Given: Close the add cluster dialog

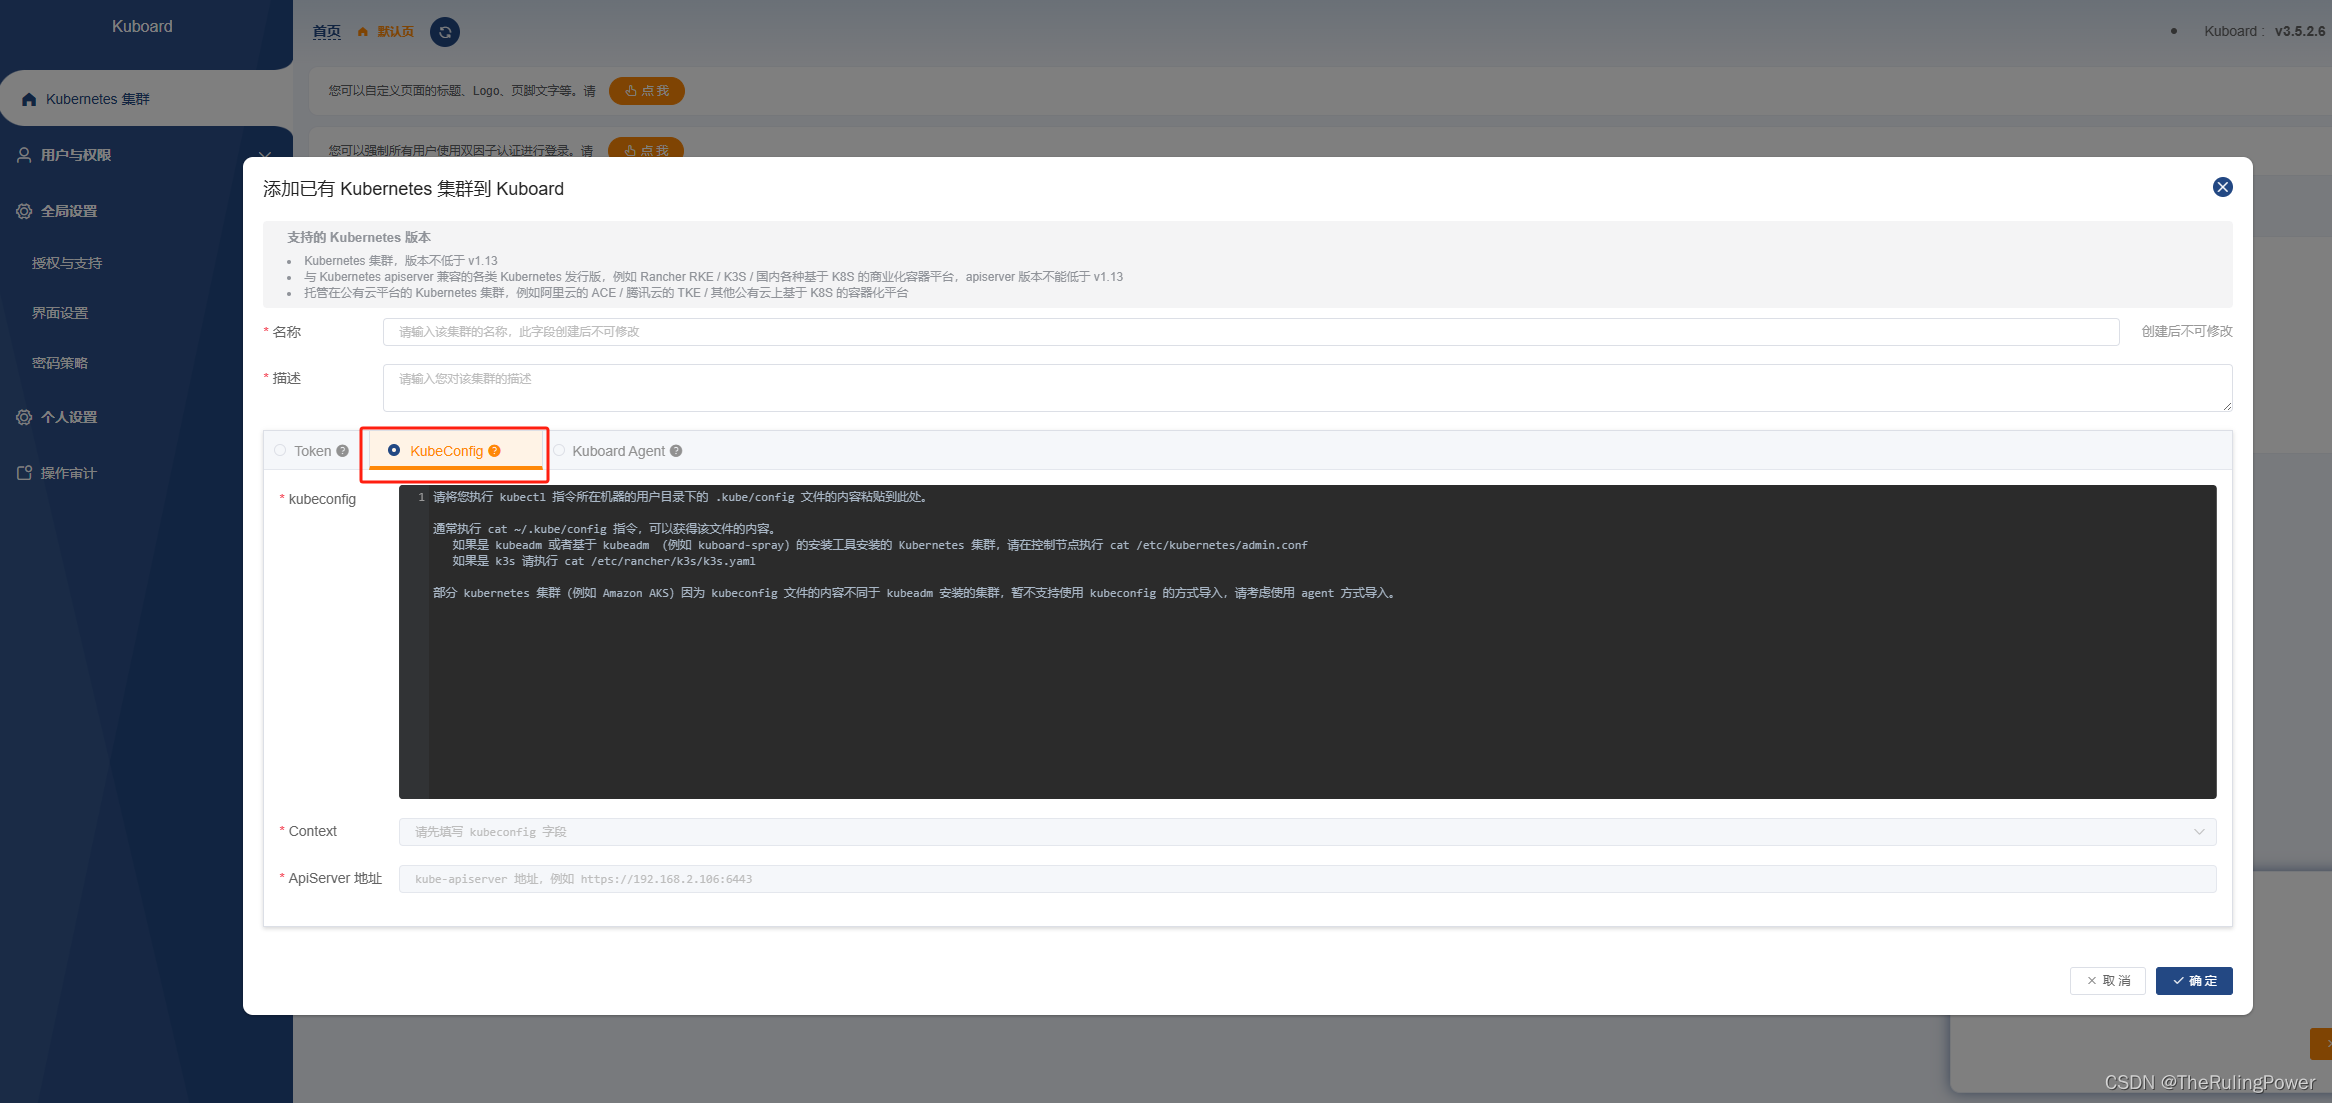Looking at the screenshot, I should 2222,187.
